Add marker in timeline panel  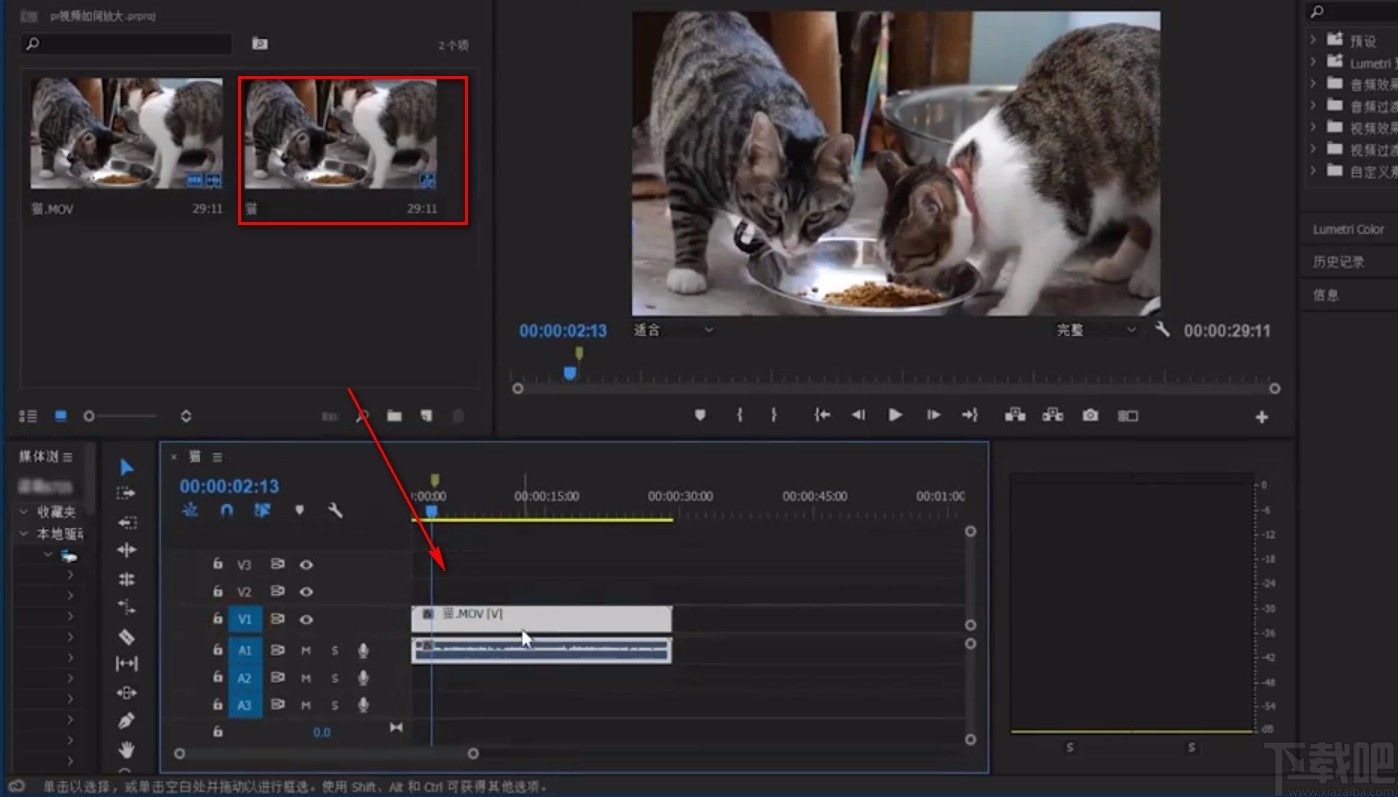299,510
